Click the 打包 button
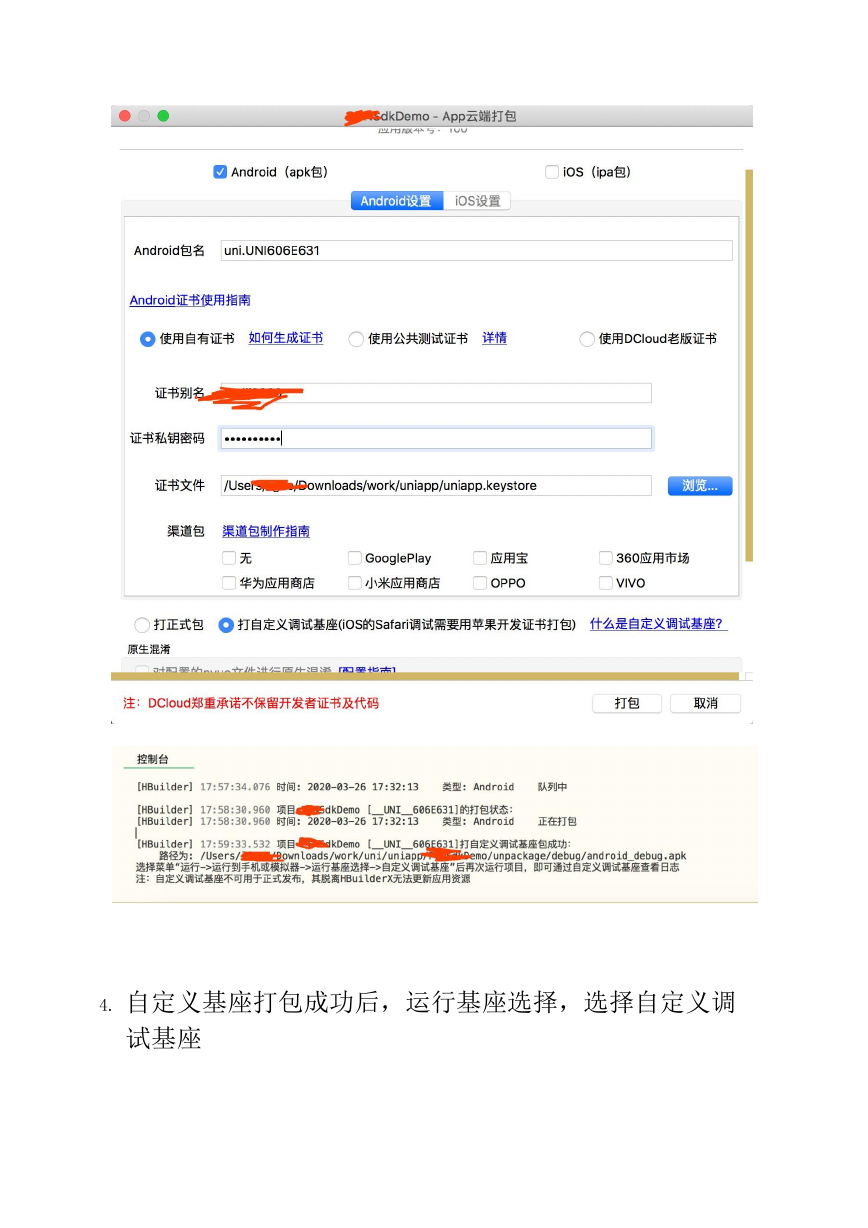Image resolution: width=868 pixels, height=1228 pixels. click(627, 703)
